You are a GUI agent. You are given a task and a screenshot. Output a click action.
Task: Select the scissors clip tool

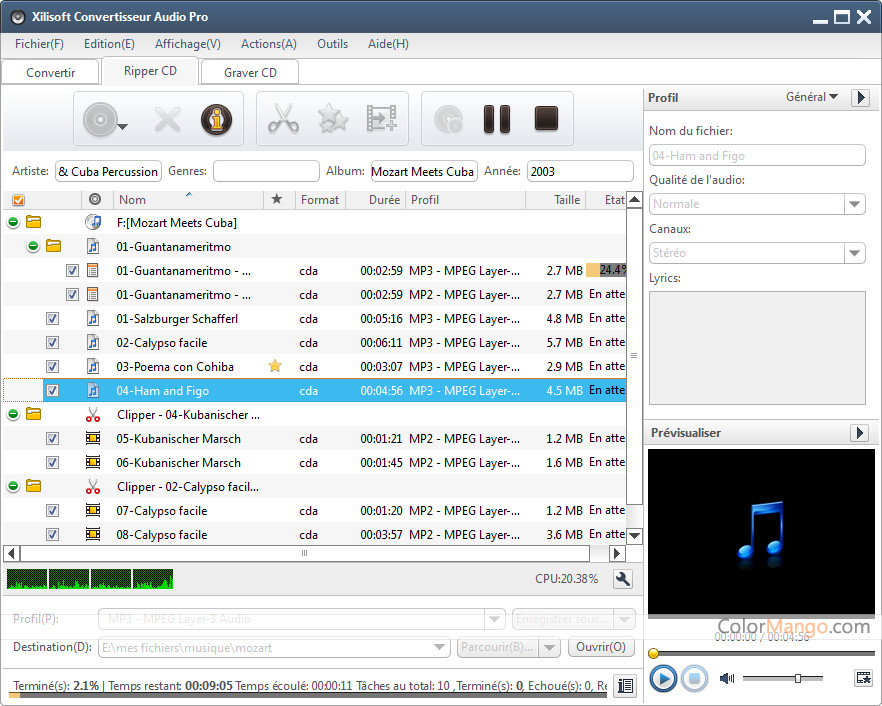283,119
